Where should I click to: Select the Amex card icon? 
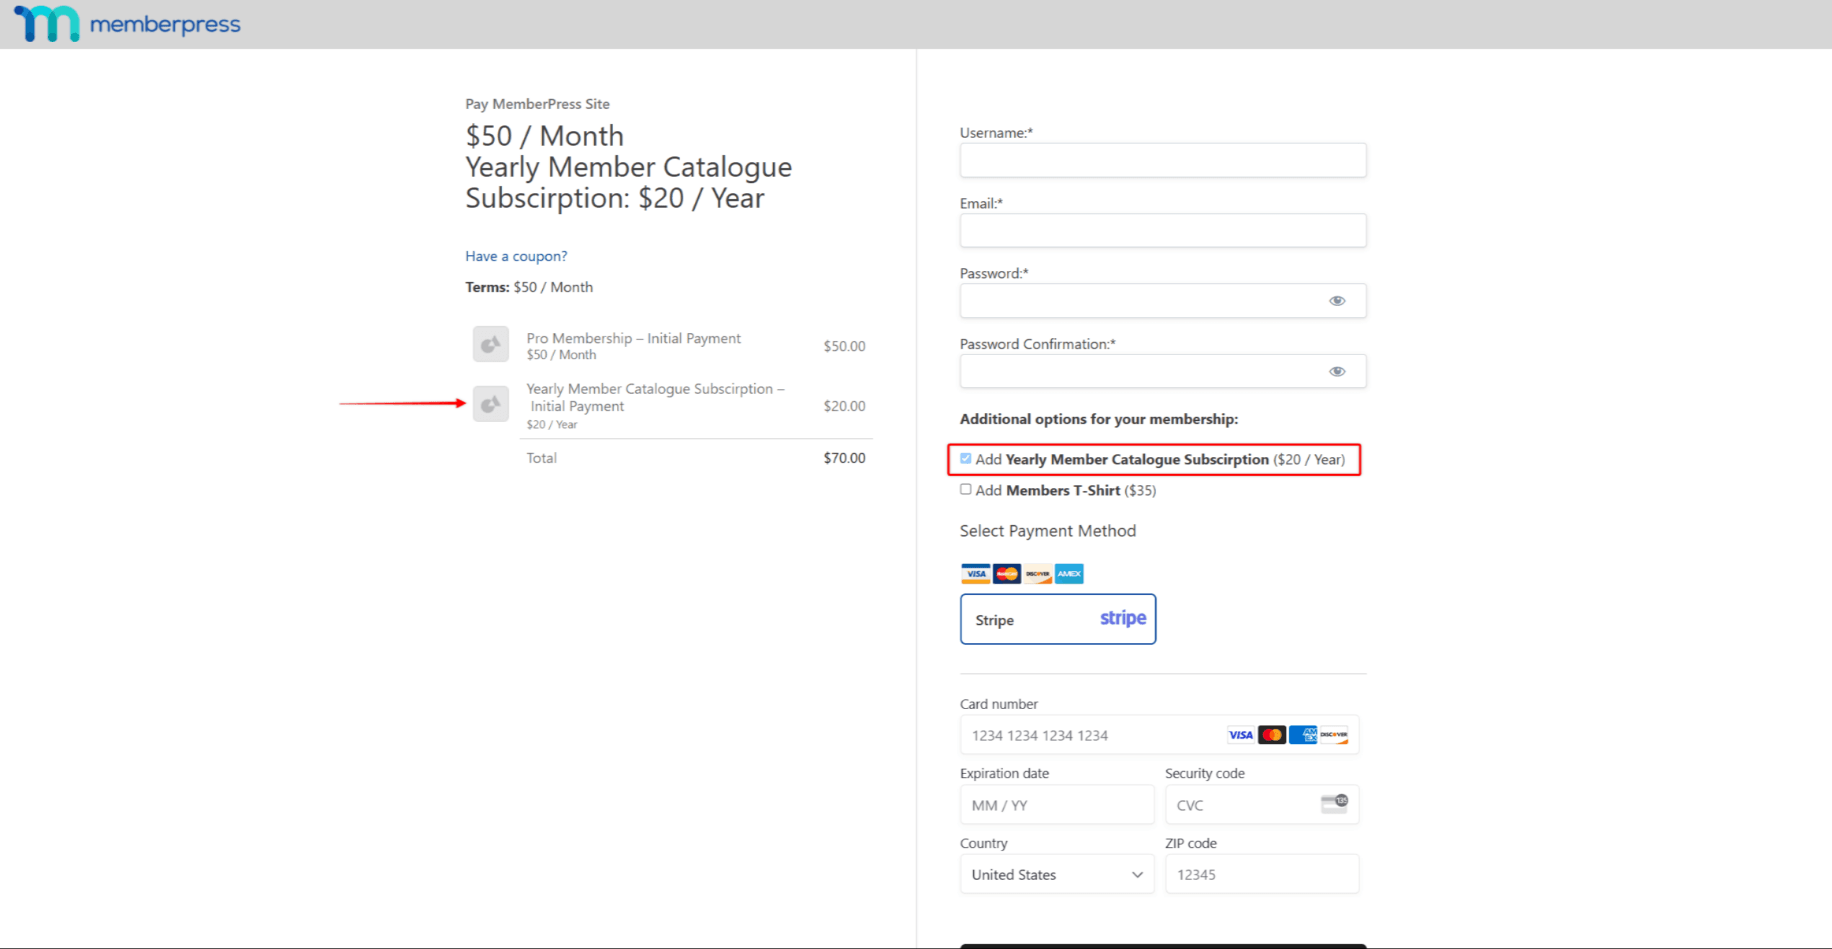(x=1068, y=573)
